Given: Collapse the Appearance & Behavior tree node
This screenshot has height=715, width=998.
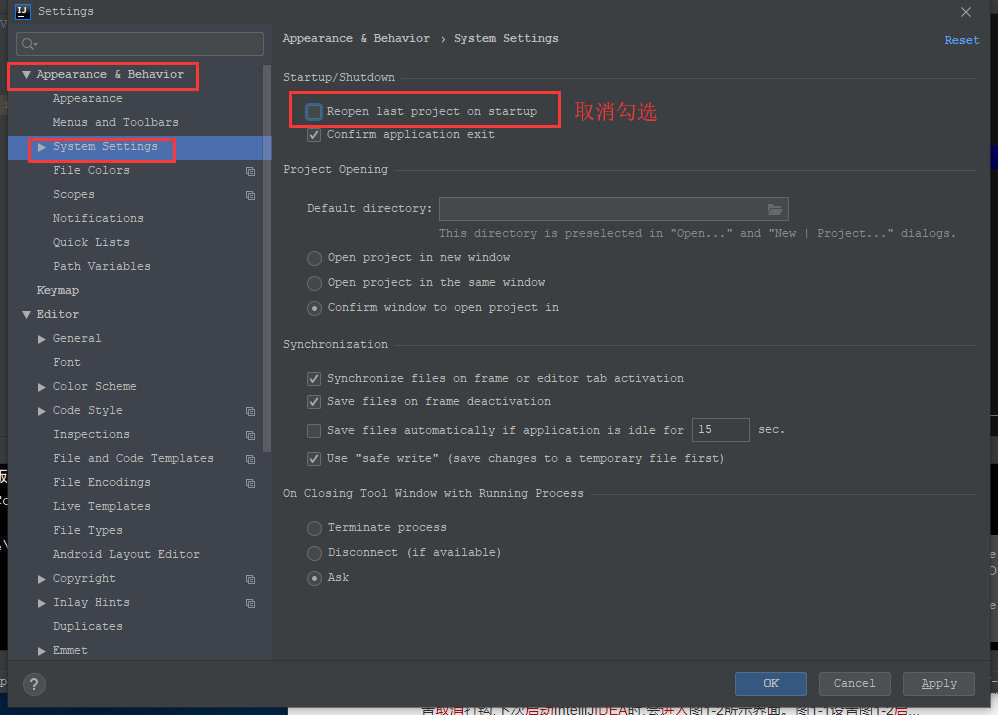Looking at the screenshot, I should [26, 74].
